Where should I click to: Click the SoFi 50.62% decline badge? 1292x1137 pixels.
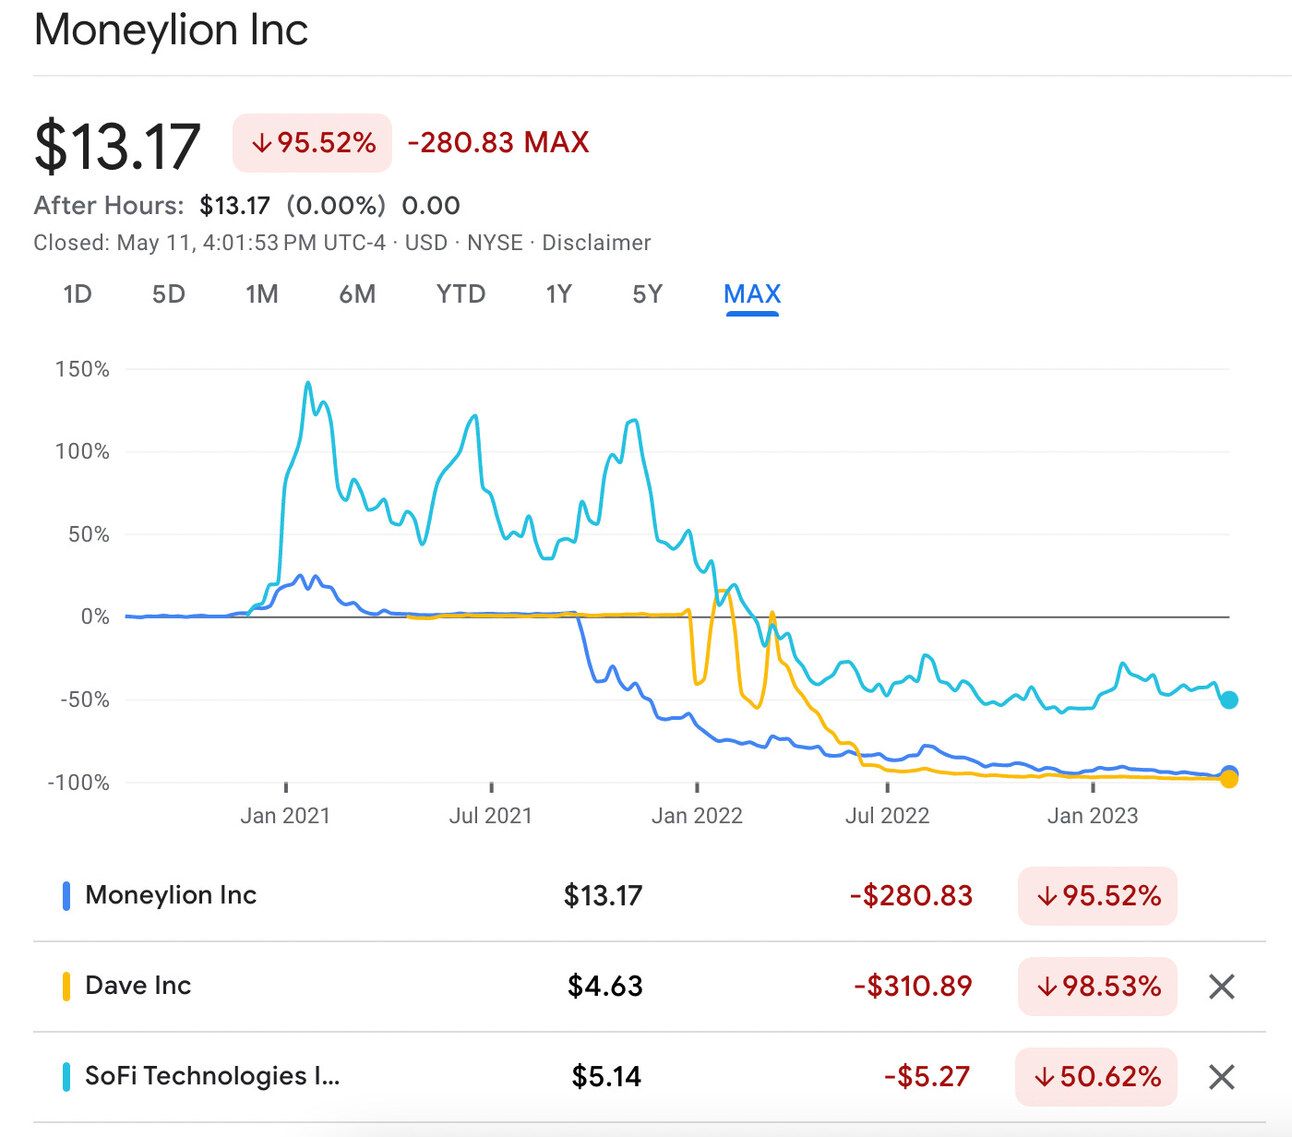pyautogui.click(x=1096, y=1077)
